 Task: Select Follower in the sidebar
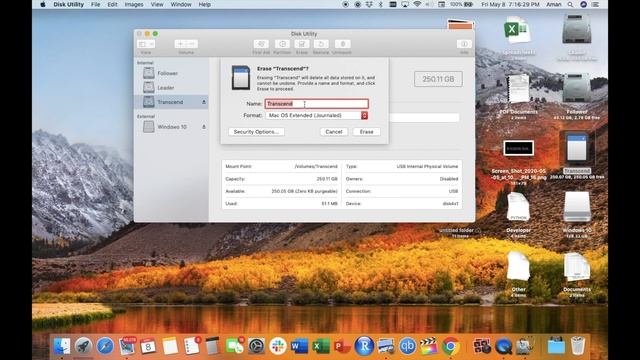tap(167, 73)
